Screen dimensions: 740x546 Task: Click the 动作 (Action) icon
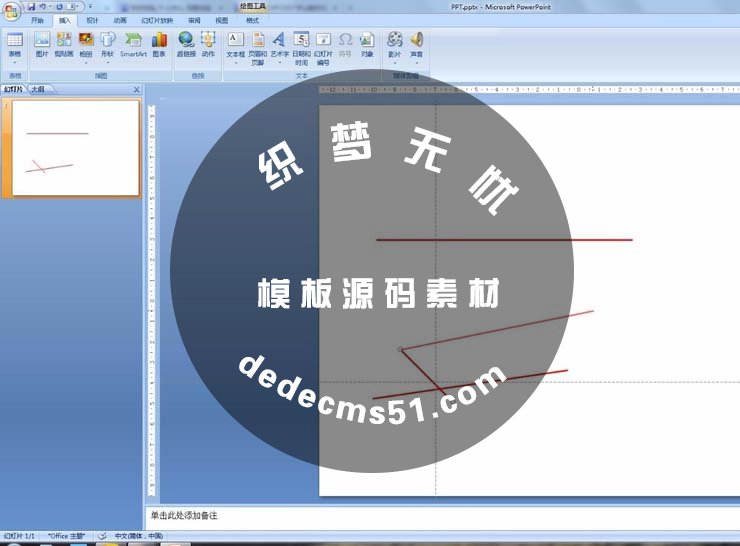pos(208,44)
